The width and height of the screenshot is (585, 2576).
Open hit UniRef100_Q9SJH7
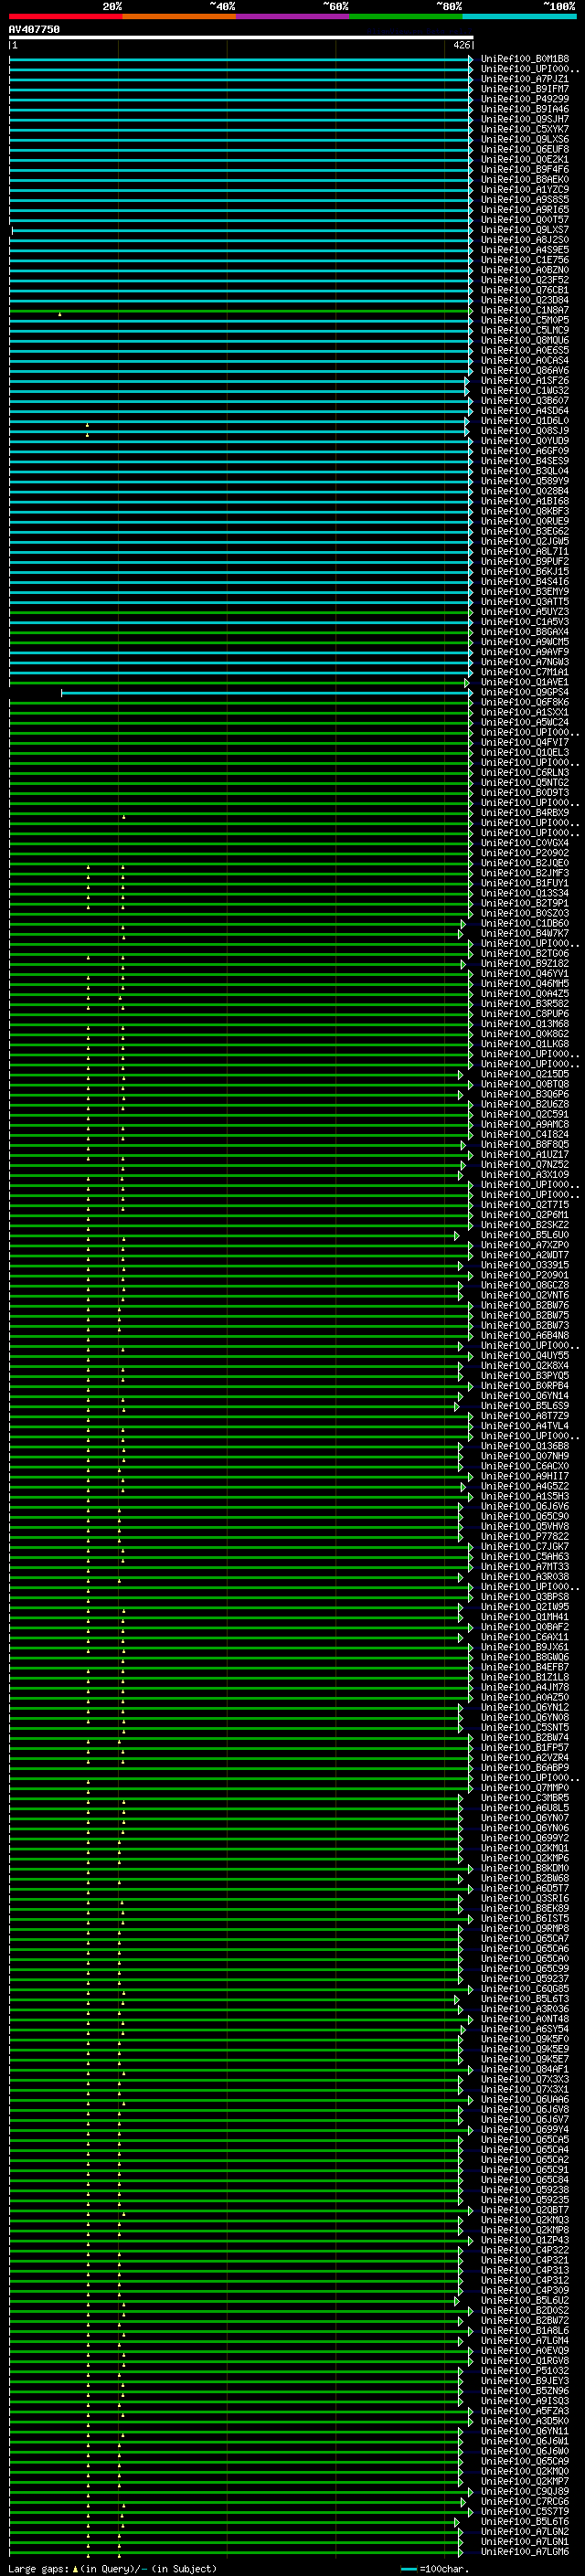point(525,119)
